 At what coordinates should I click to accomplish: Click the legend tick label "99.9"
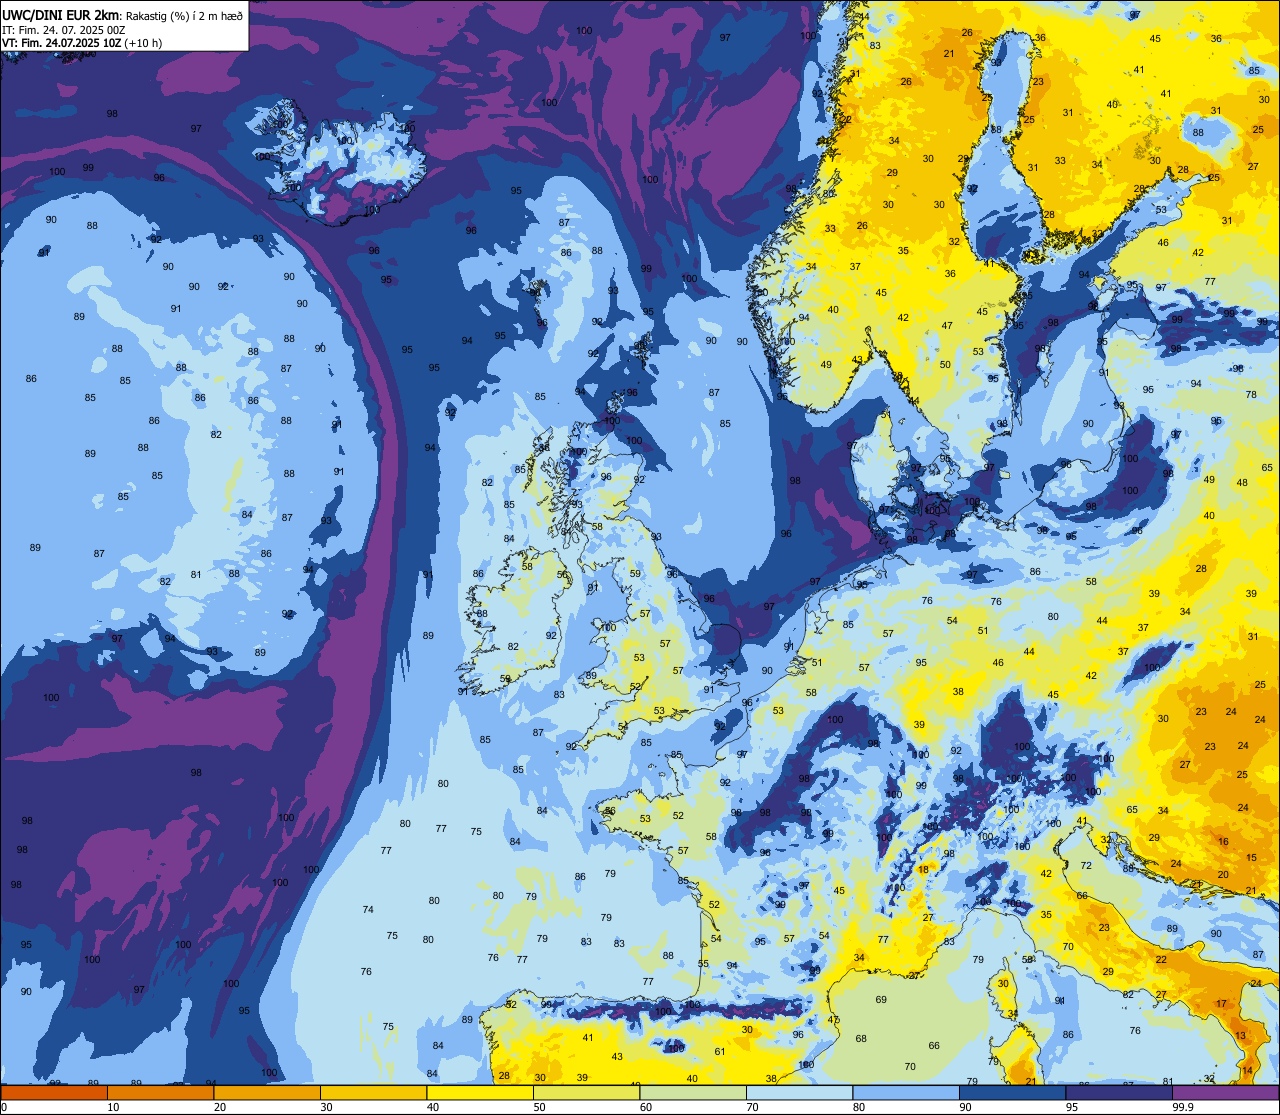coord(1184,1107)
